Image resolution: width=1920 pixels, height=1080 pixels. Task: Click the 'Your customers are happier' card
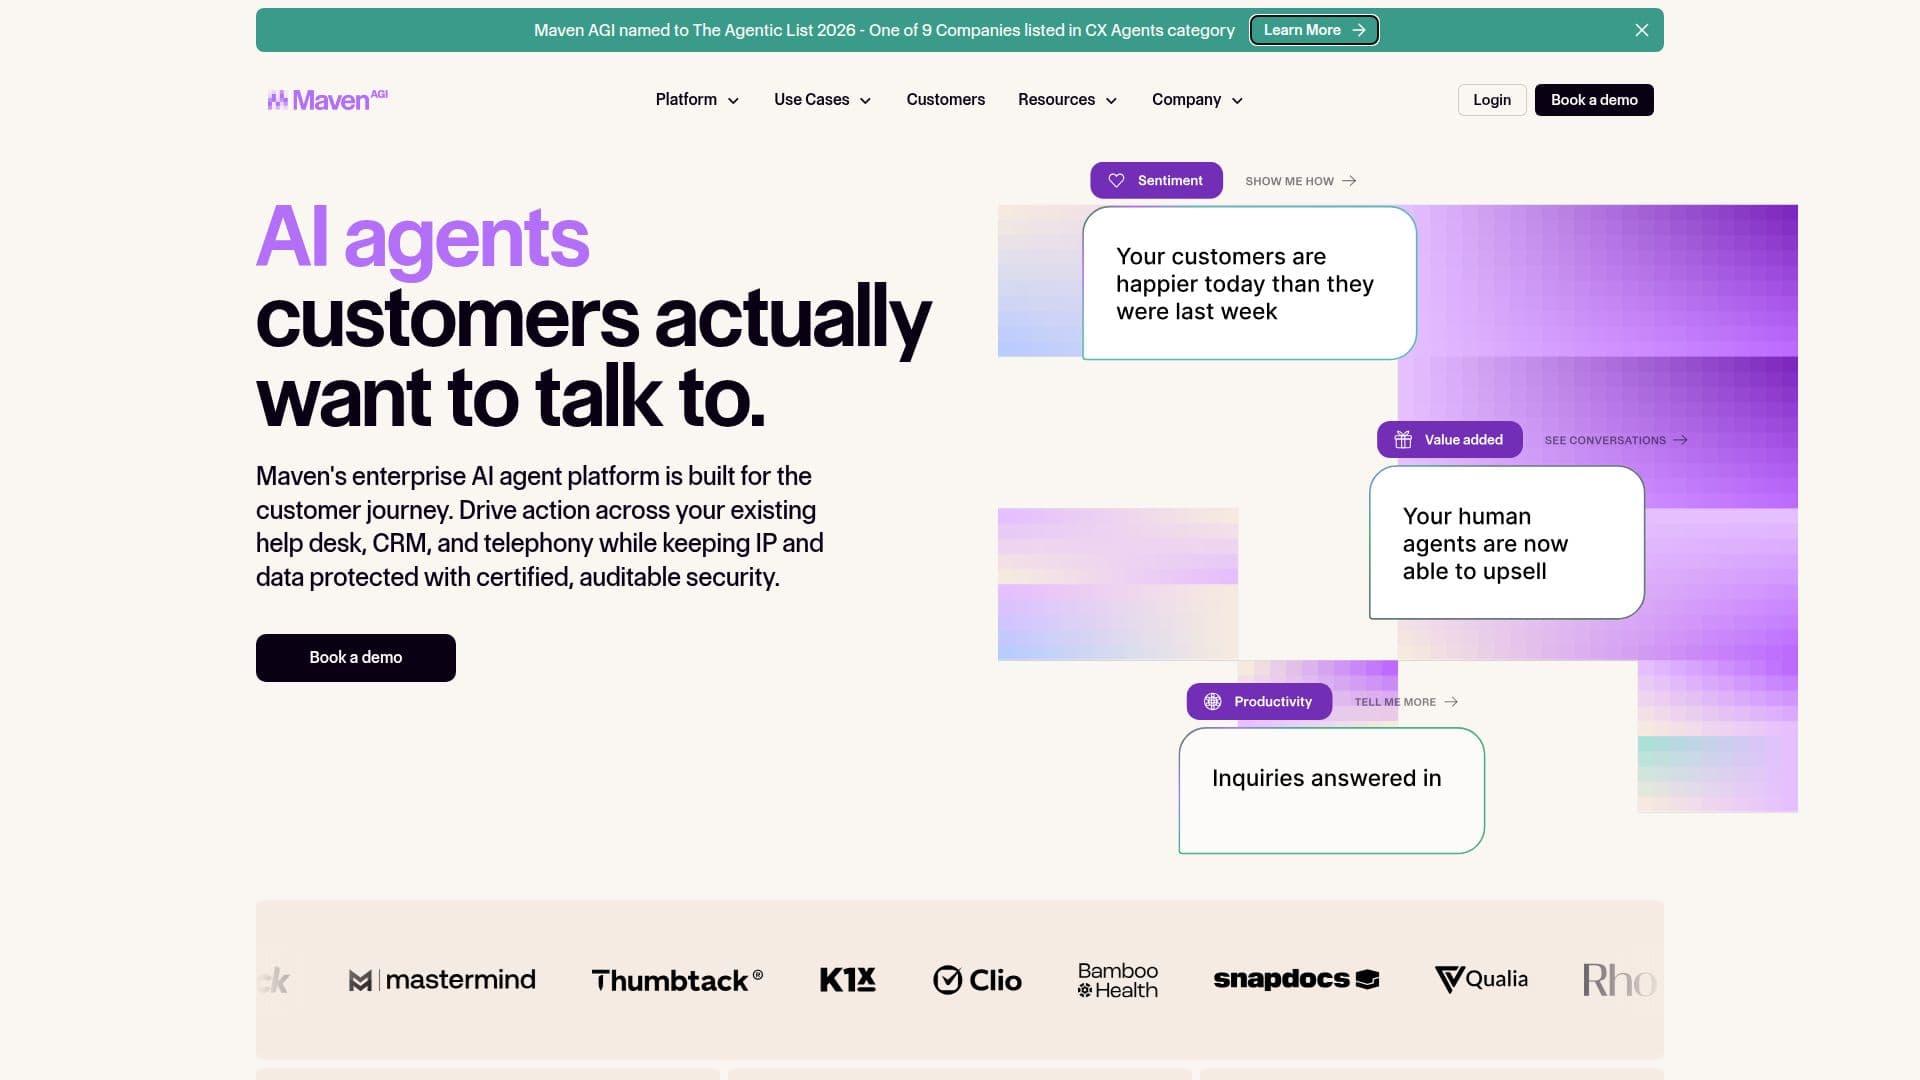(x=1249, y=283)
